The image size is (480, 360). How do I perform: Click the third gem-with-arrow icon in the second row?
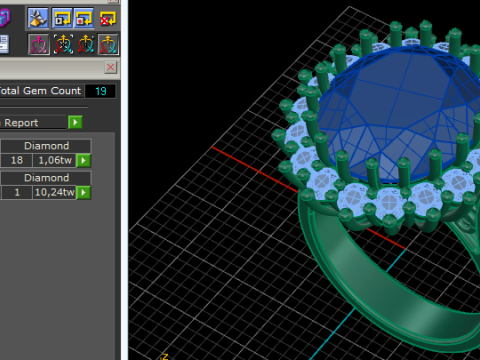(85, 44)
